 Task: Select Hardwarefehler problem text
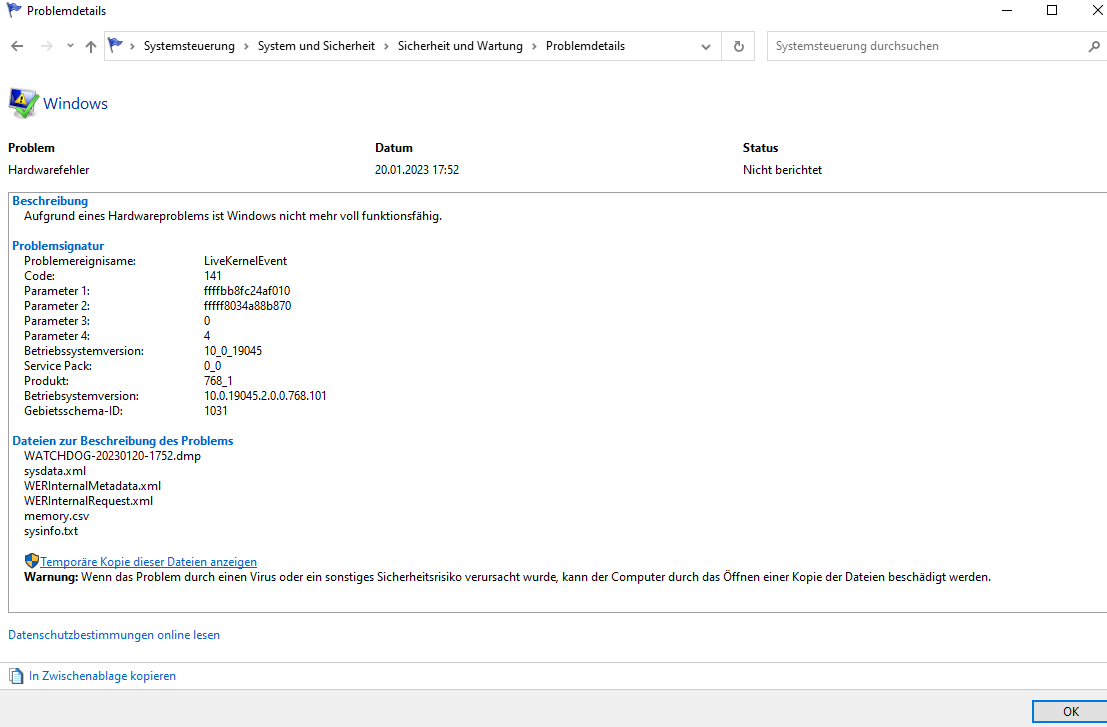click(49, 169)
